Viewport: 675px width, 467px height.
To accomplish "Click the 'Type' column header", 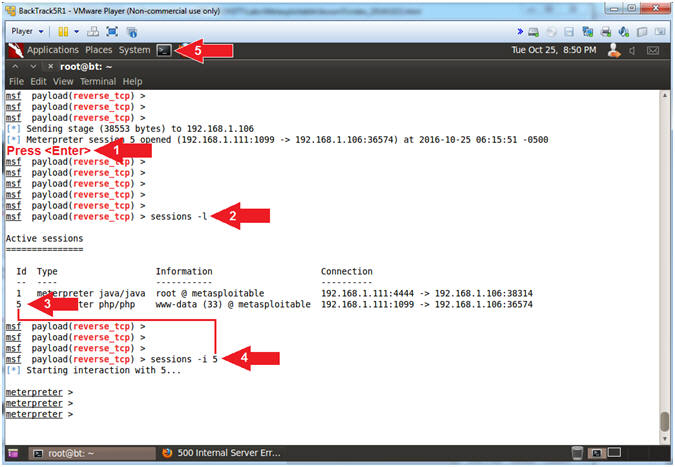I will [47, 272].
